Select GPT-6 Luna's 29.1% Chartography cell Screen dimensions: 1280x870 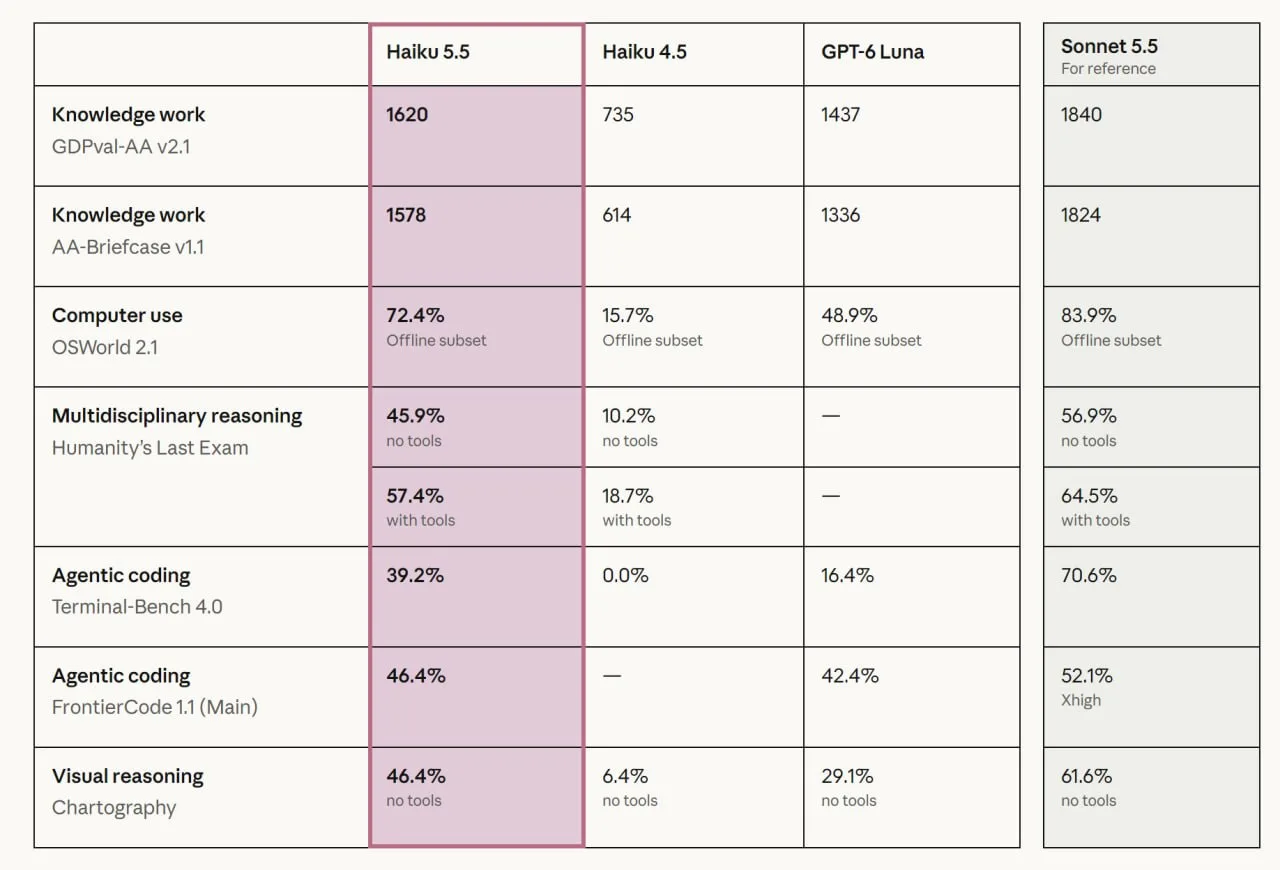pyautogui.click(x=912, y=797)
